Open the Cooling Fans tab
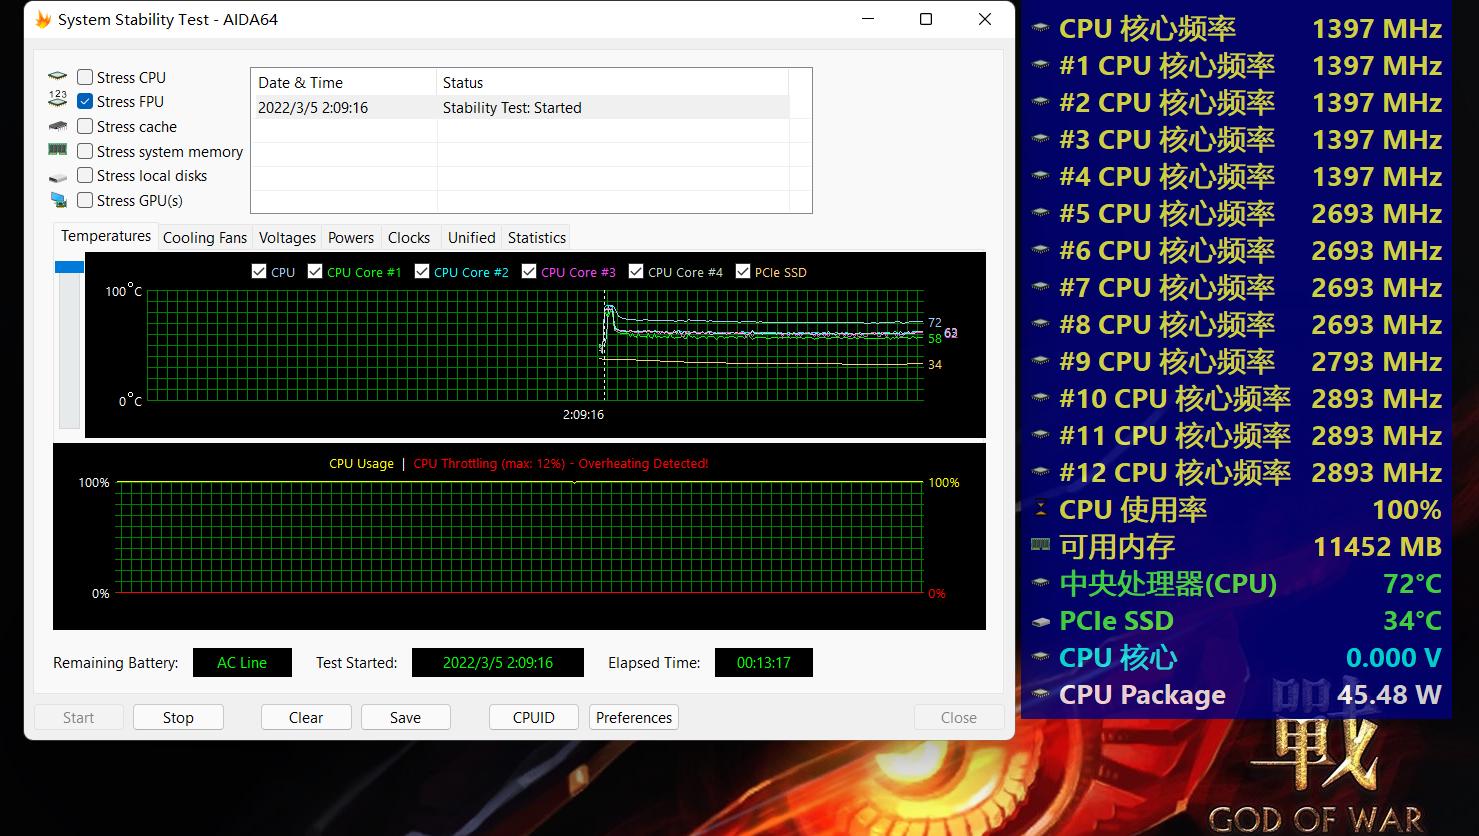Image resolution: width=1479 pixels, height=836 pixels. point(205,238)
